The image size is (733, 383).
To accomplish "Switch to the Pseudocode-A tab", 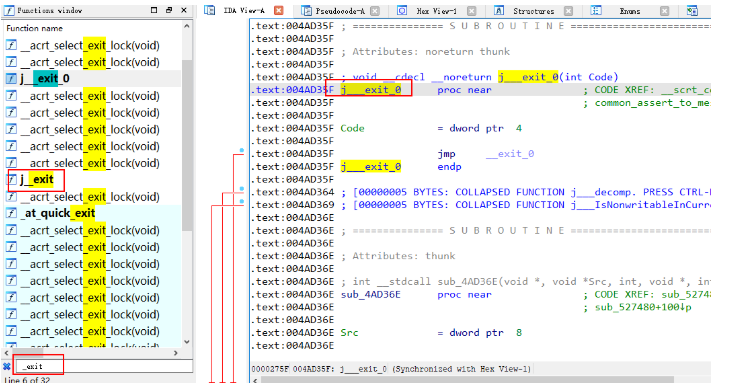I will pyautogui.click(x=340, y=11).
